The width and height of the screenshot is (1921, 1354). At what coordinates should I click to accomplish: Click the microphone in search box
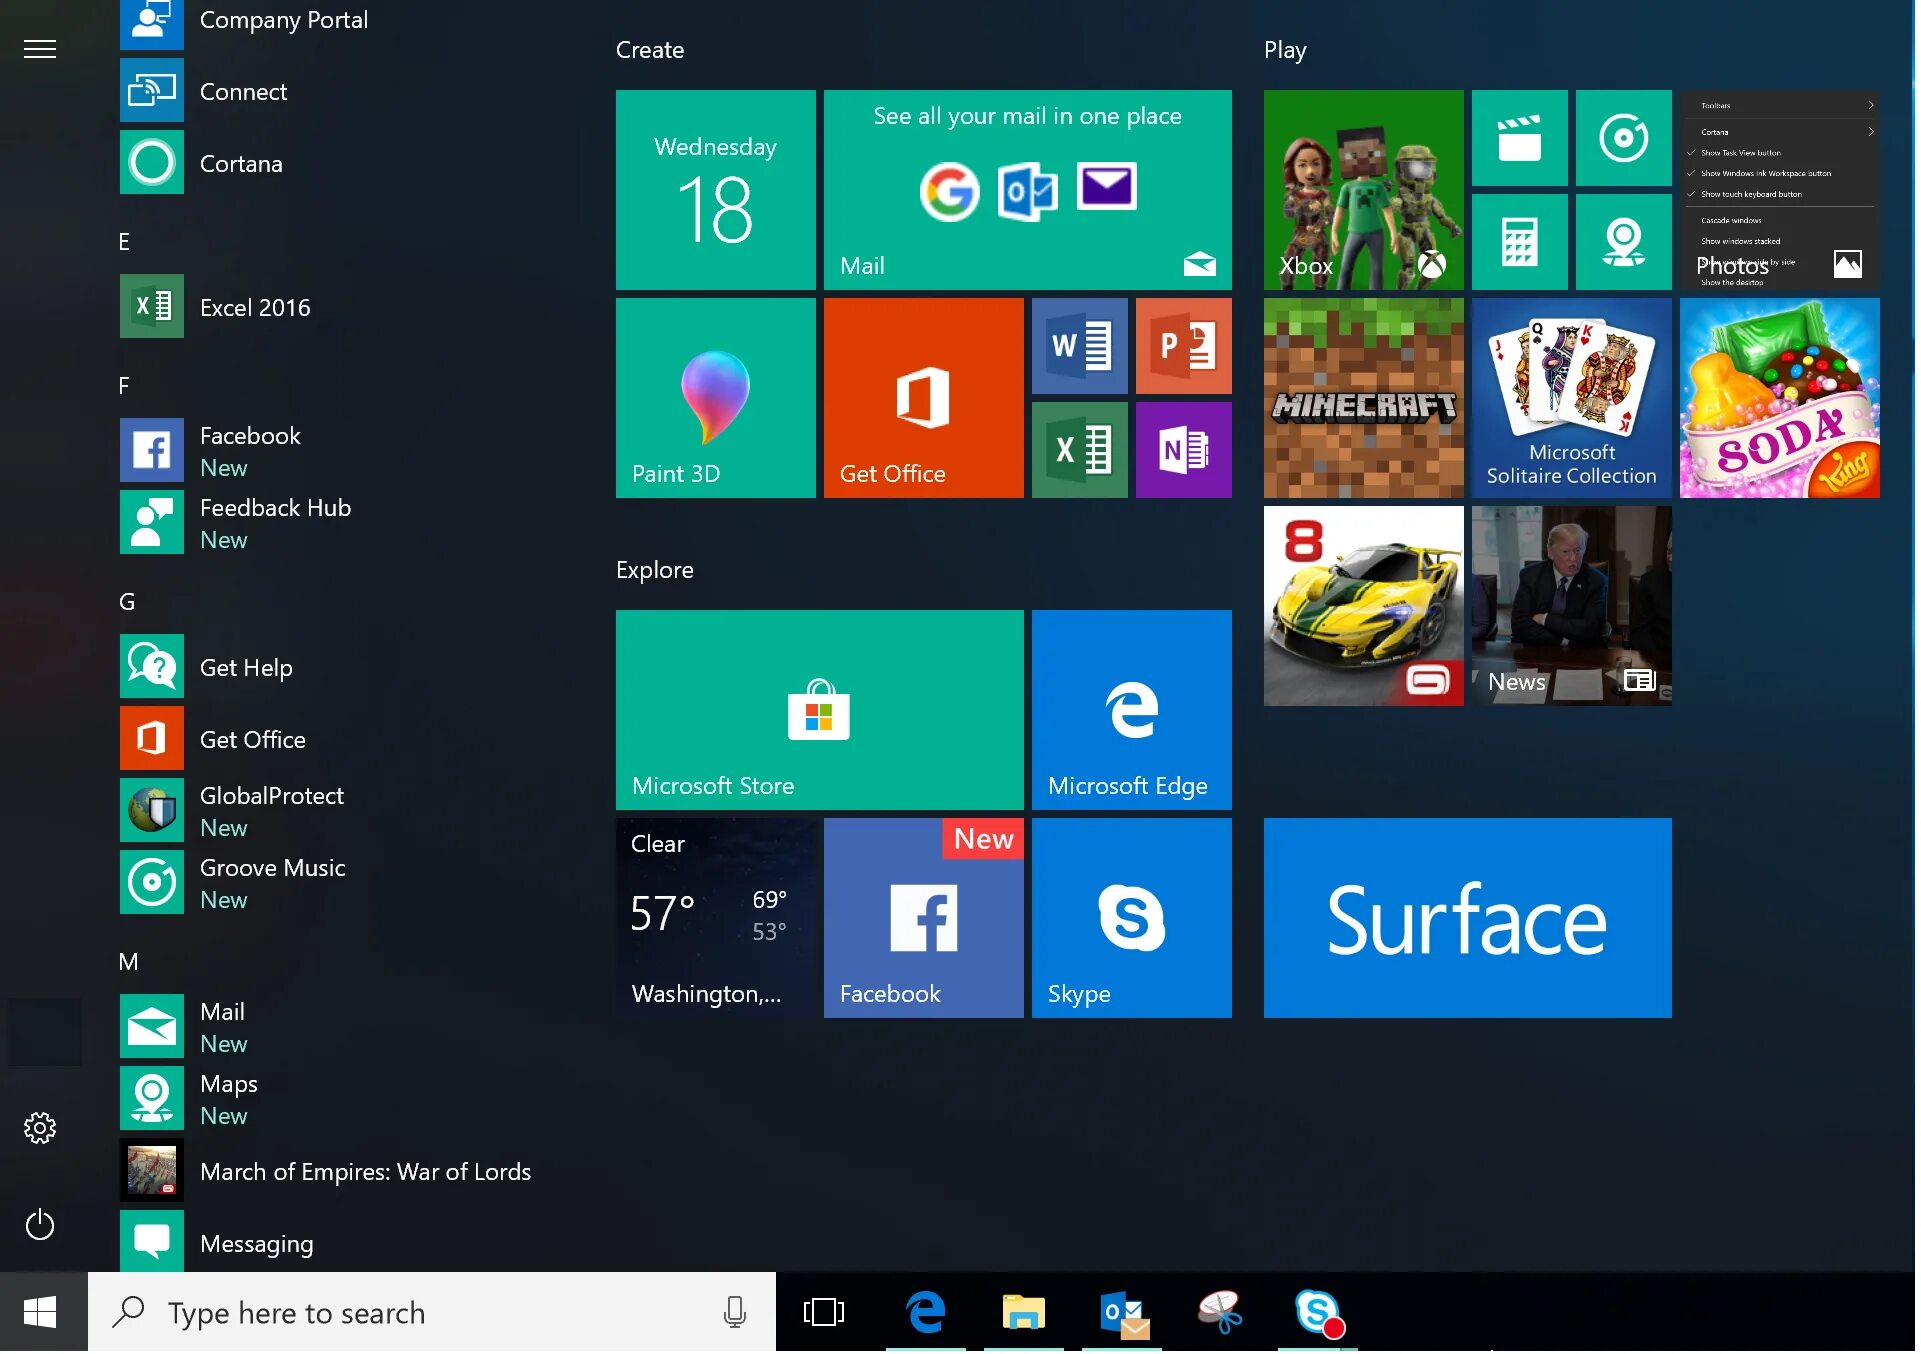[x=735, y=1312]
